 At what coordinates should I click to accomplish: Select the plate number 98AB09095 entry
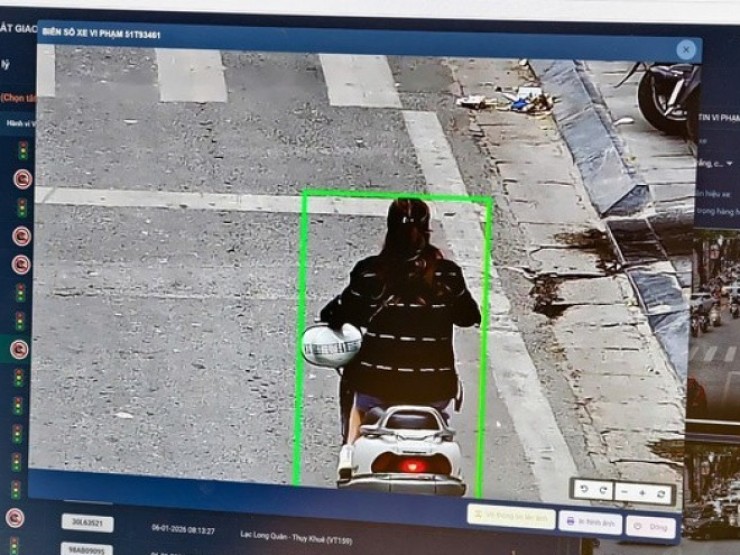click(87, 548)
